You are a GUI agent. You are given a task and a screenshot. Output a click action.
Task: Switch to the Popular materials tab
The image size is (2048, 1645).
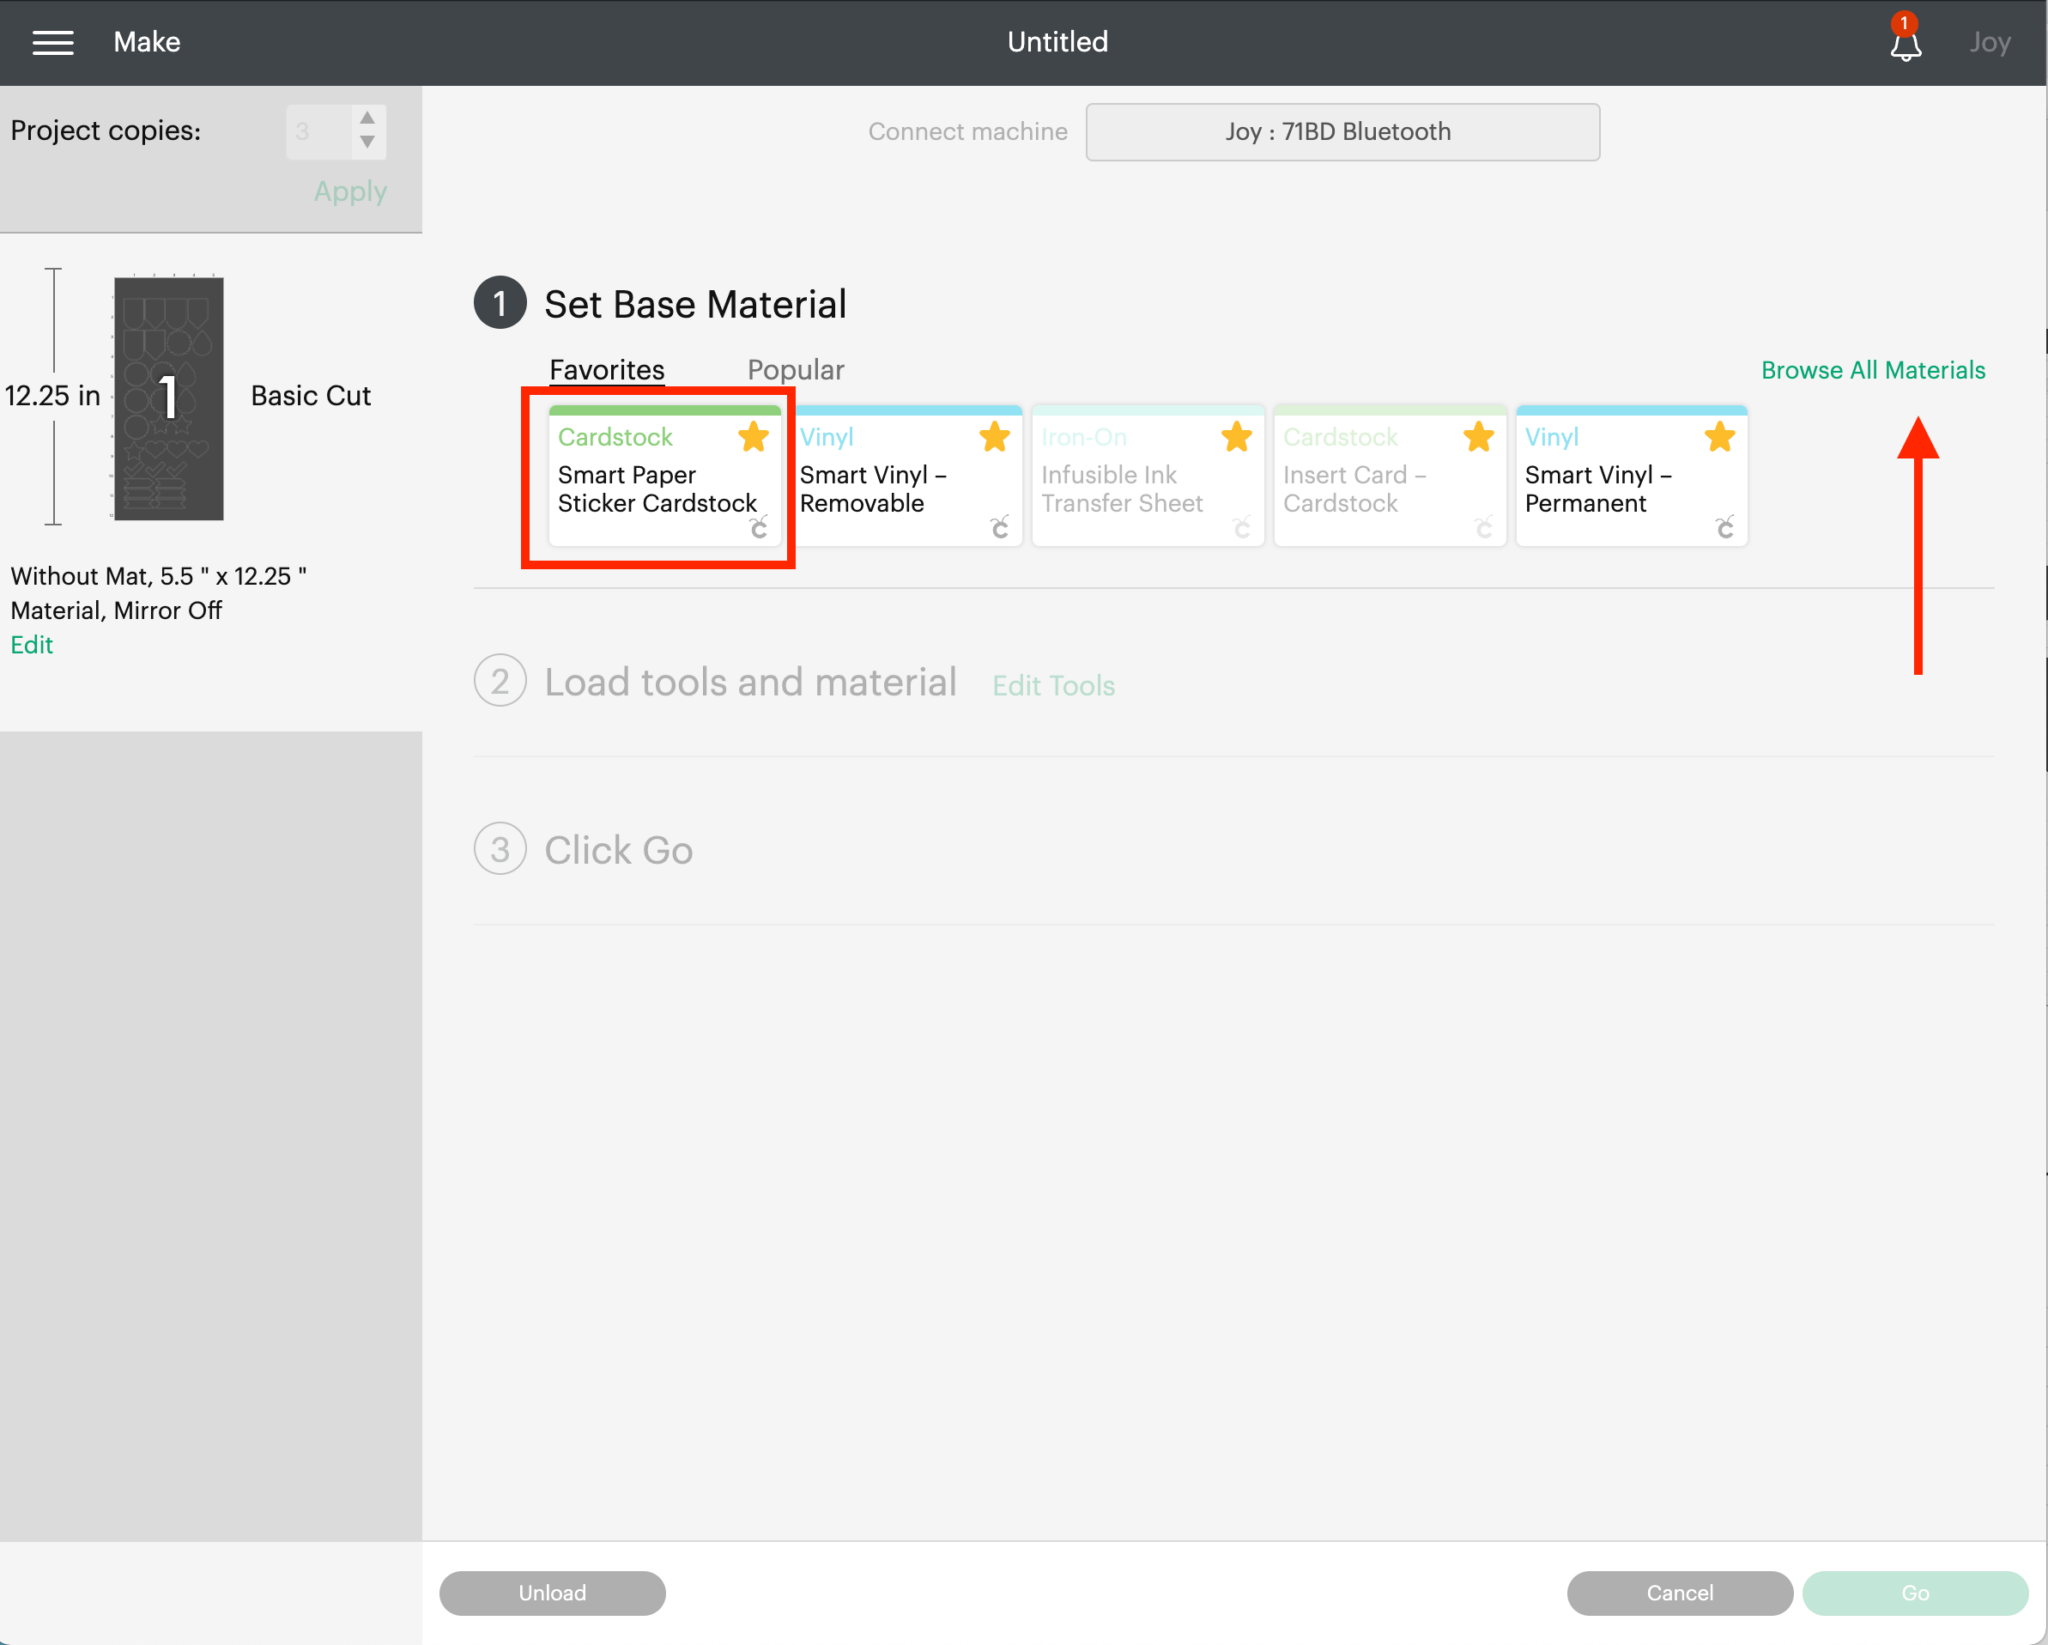coord(795,370)
